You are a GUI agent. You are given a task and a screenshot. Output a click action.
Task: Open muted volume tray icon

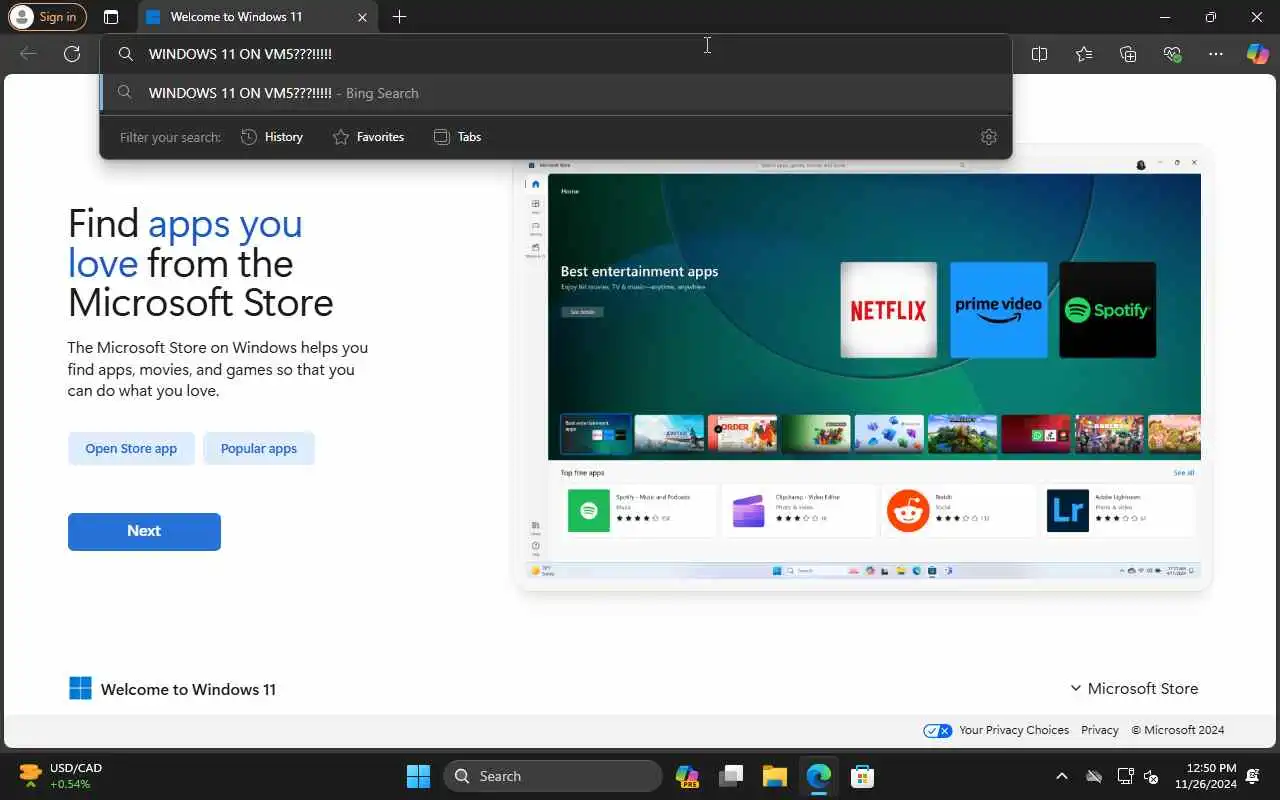(x=1151, y=776)
